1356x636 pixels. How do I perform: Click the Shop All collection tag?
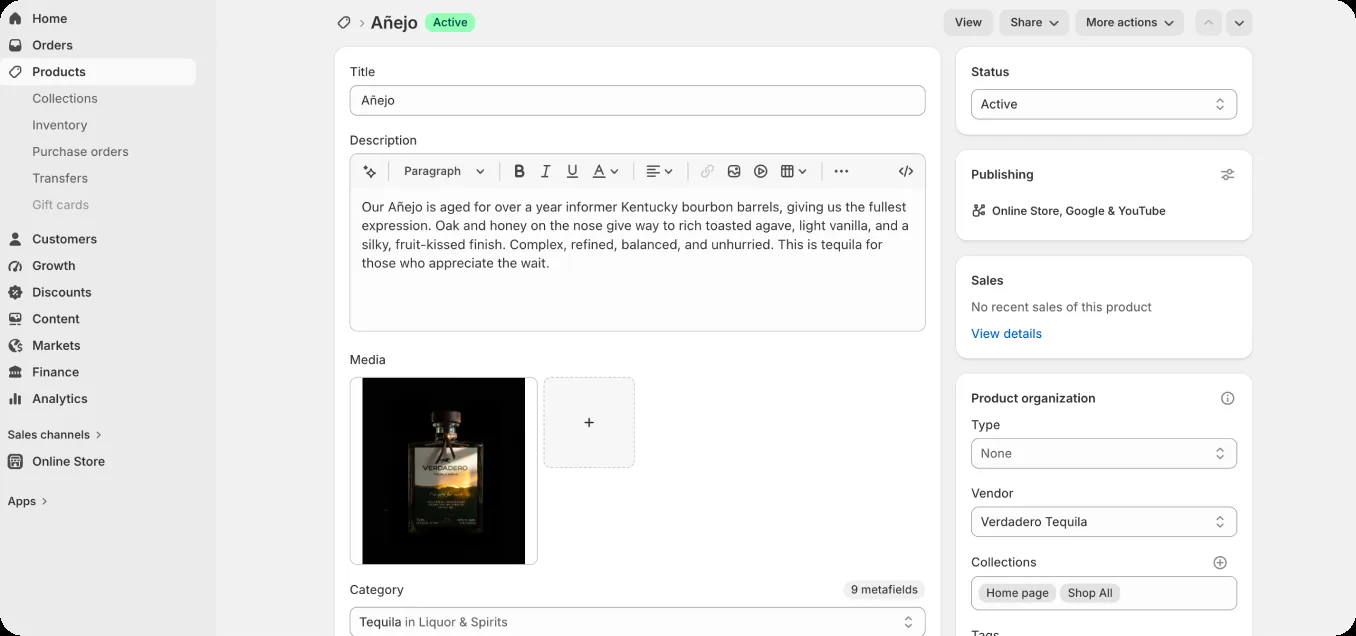(1090, 593)
